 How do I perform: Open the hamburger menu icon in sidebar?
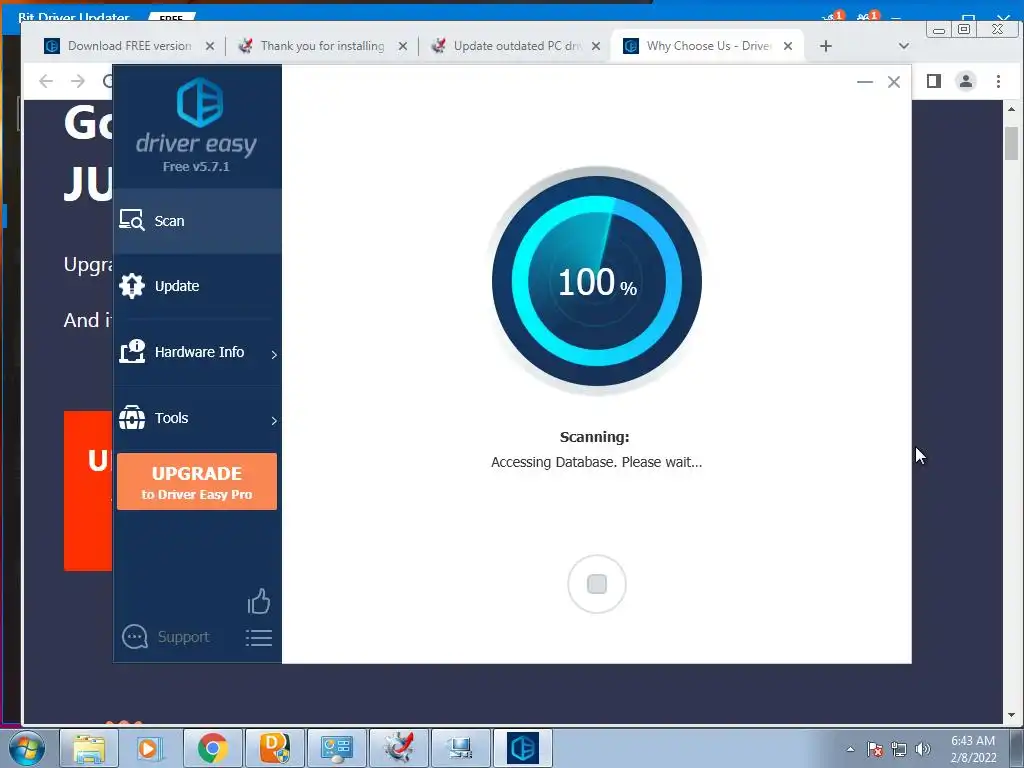click(259, 638)
